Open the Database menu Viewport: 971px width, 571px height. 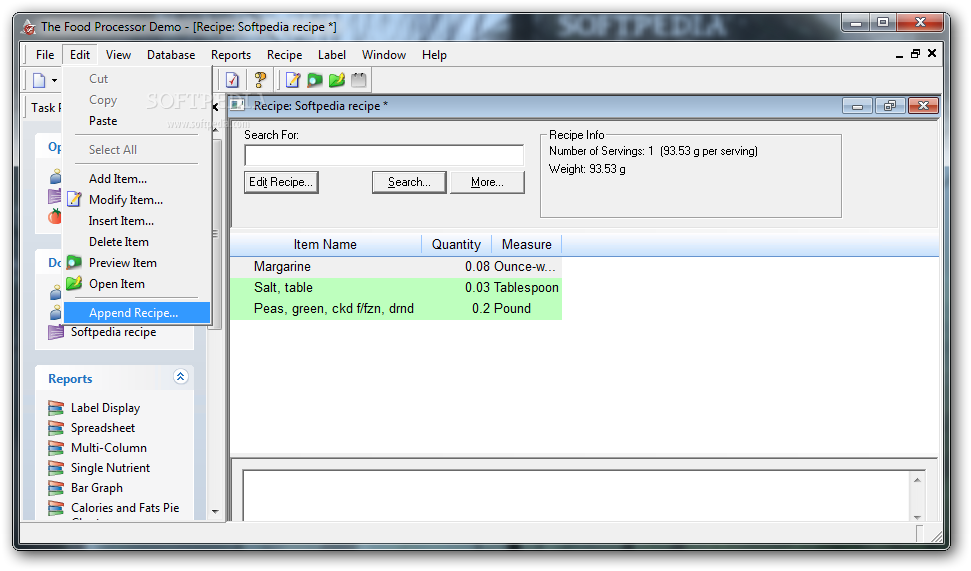[171, 54]
